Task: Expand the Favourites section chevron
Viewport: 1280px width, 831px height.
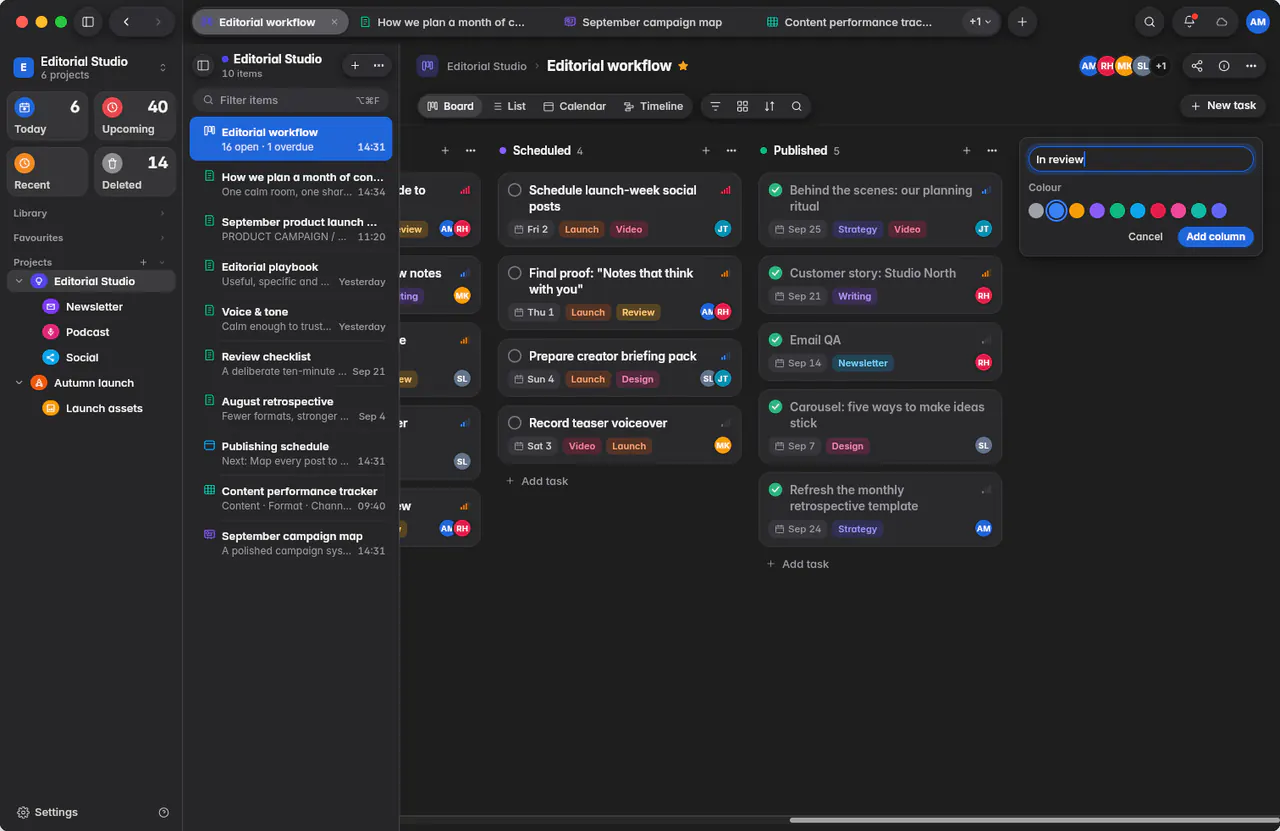Action: 162,238
